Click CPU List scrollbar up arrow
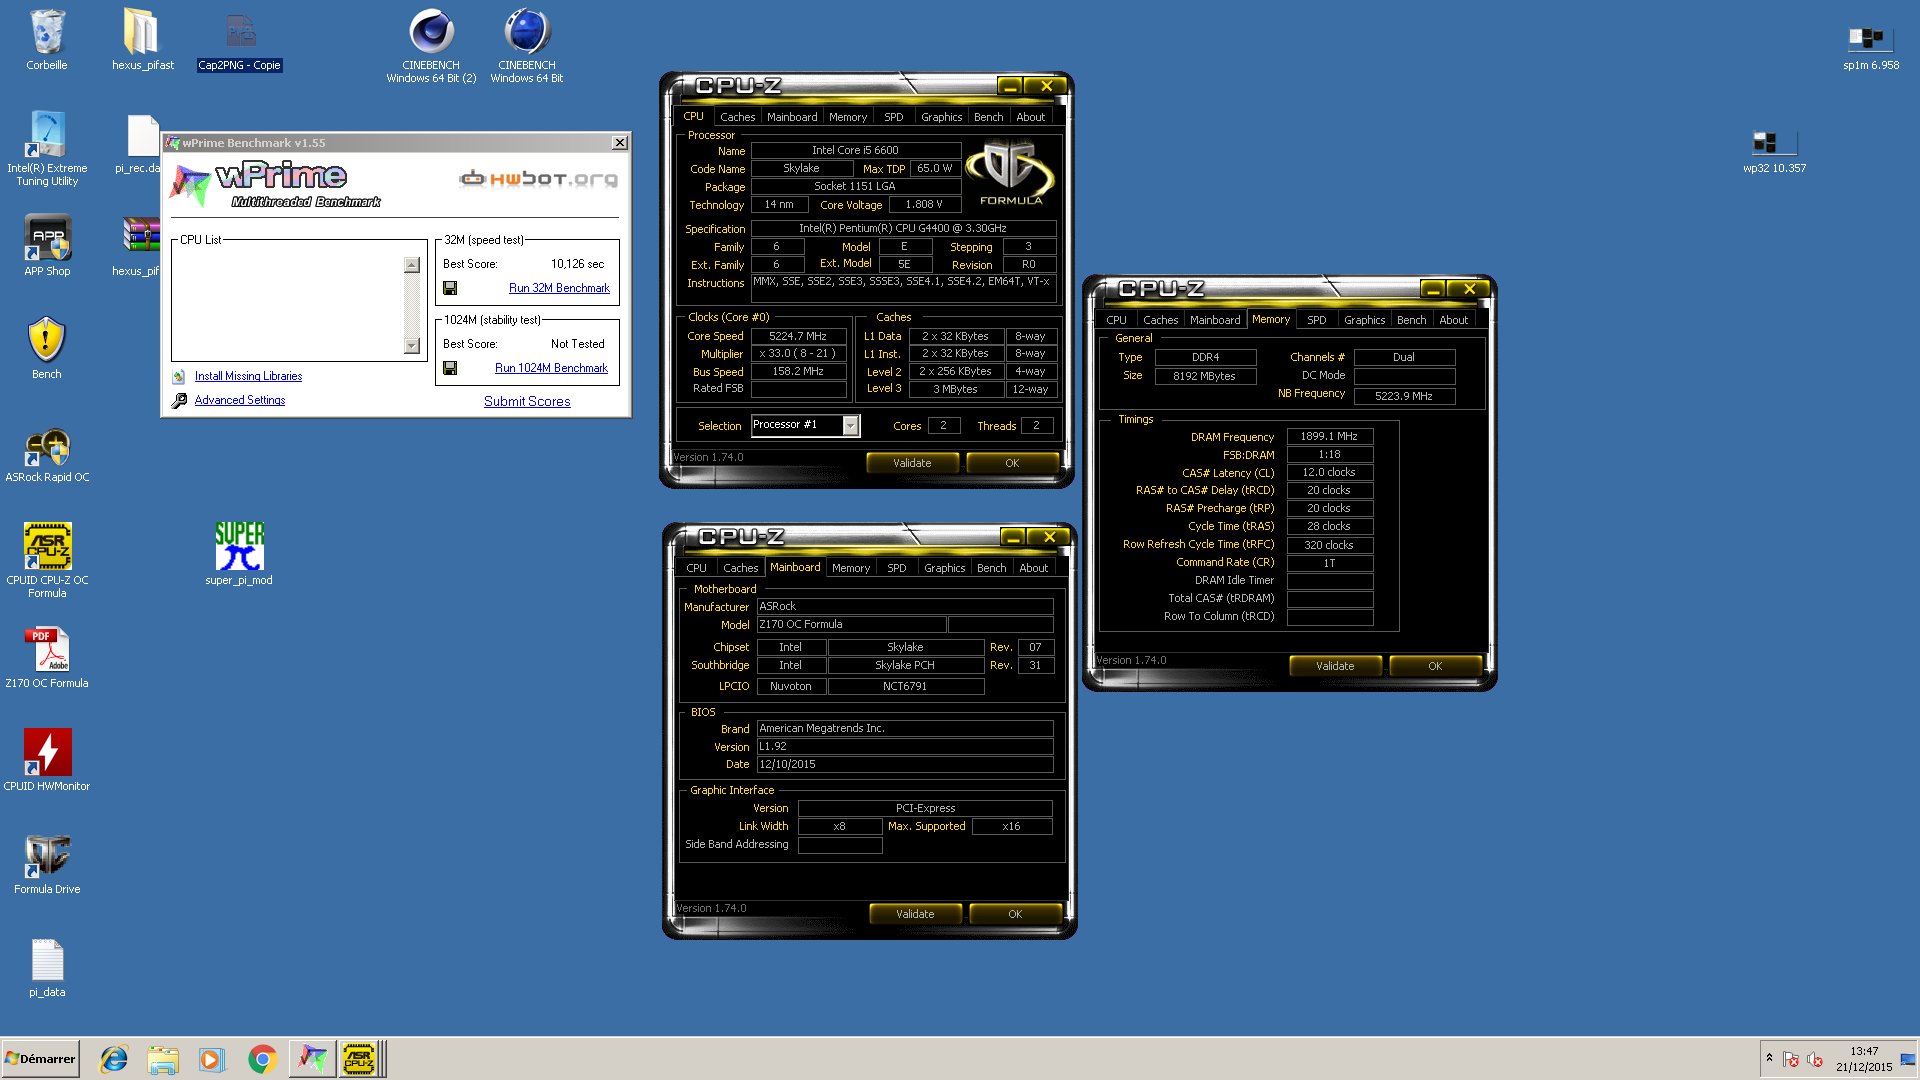This screenshot has width=1920, height=1080. pos(412,265)
